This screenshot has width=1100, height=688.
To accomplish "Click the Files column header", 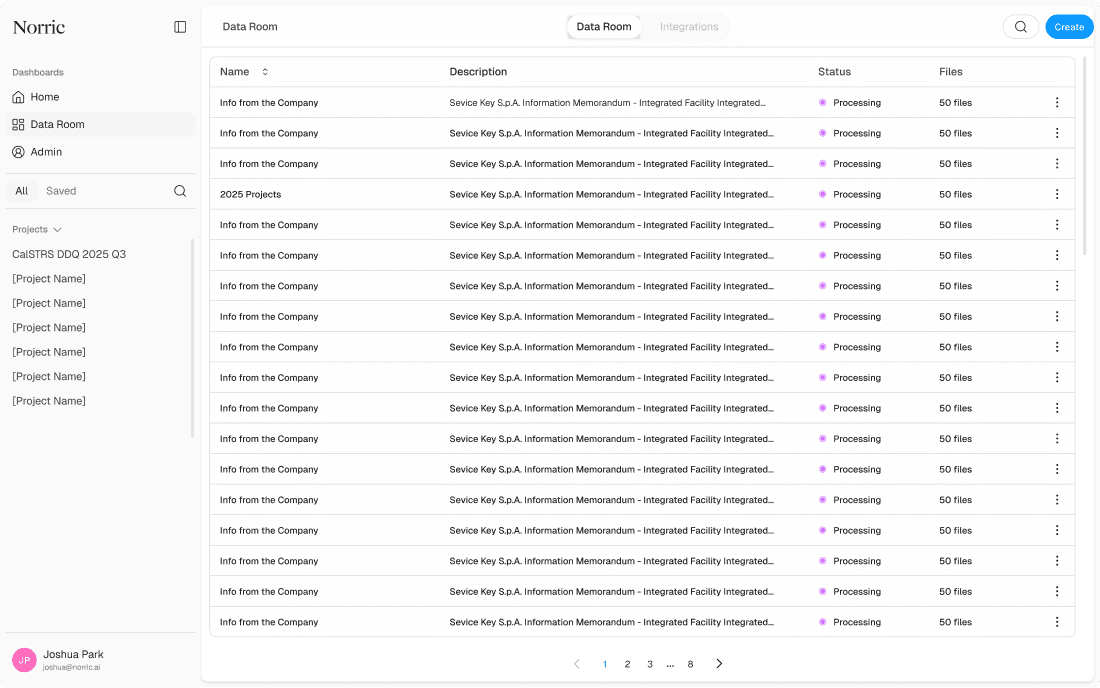I will click(x=951, y=72).
